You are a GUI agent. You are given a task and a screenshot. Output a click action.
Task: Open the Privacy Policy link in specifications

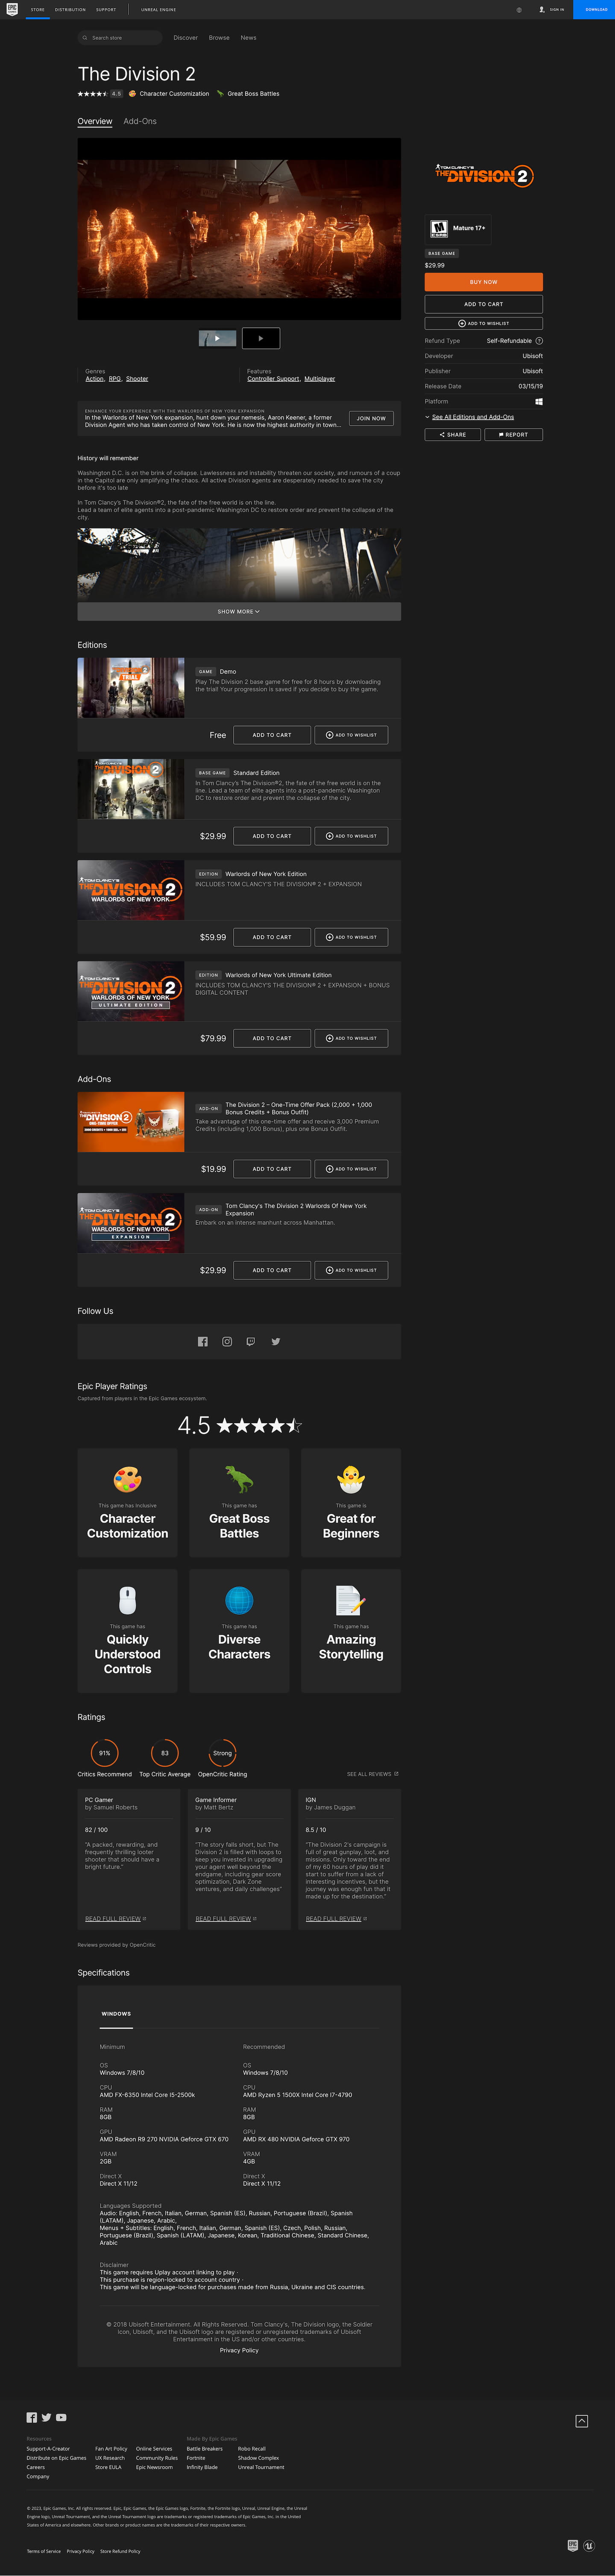pyautogui.click(x=239, y=2350)
